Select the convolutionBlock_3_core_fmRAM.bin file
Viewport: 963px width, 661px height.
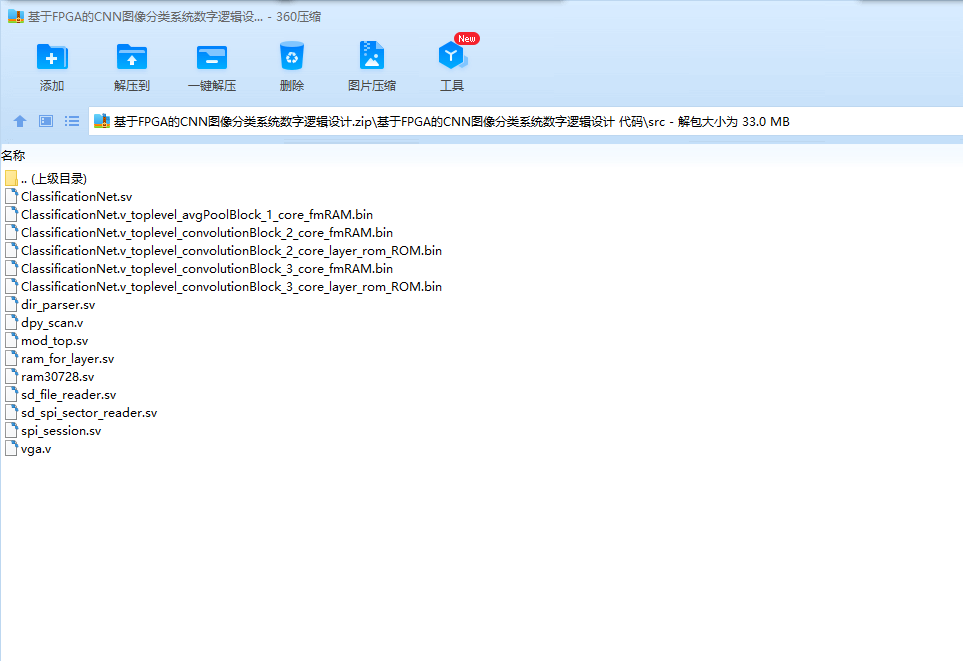pos(207,268)
